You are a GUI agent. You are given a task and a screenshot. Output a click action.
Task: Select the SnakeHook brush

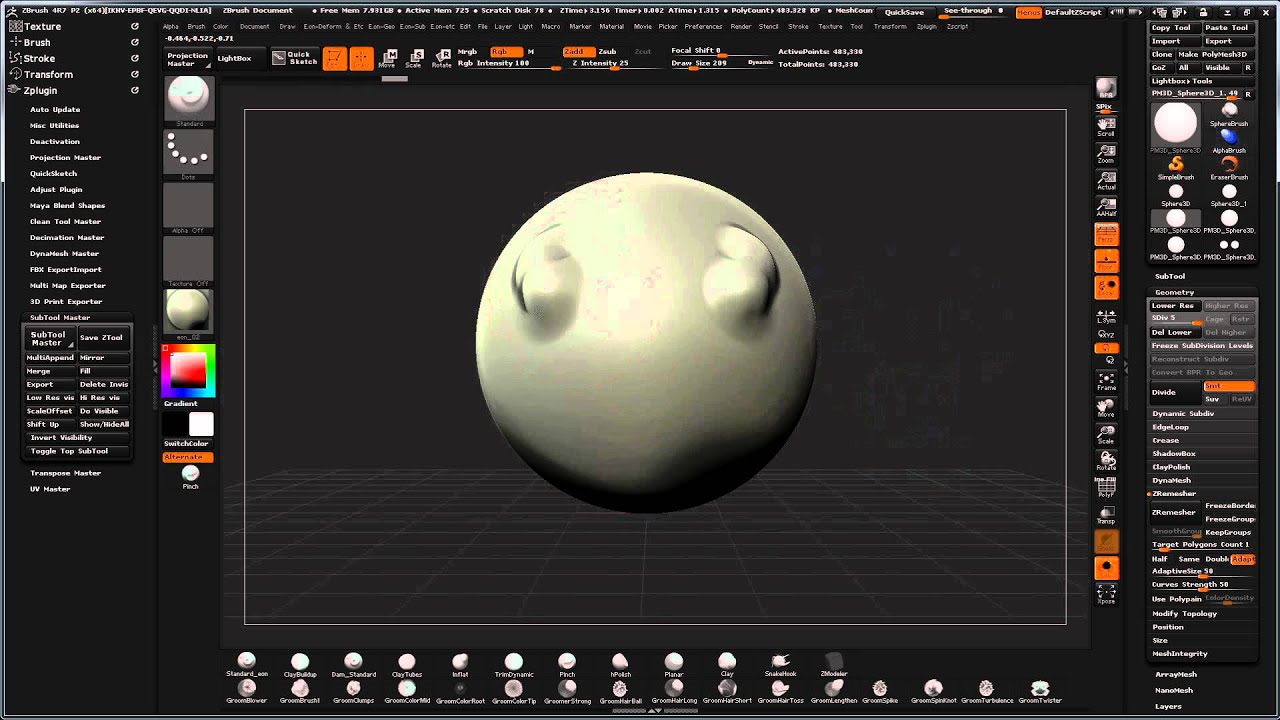(x=781, y=665)
